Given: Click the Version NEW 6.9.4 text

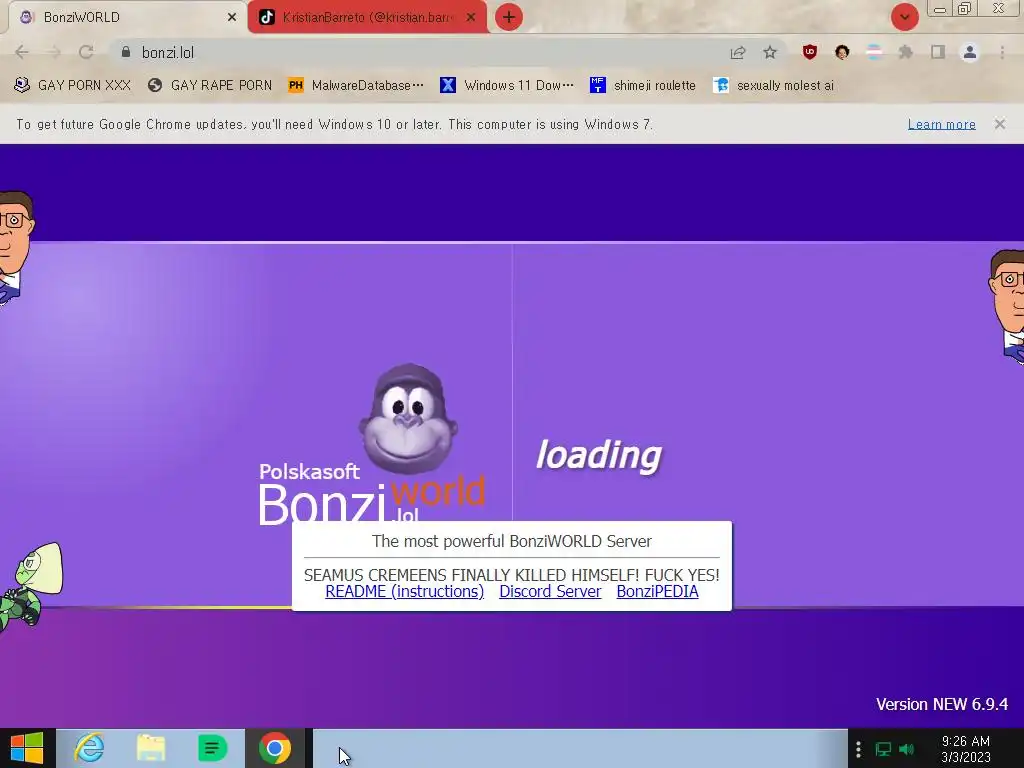Looking at the screenshot, I should tap(942, 704).
